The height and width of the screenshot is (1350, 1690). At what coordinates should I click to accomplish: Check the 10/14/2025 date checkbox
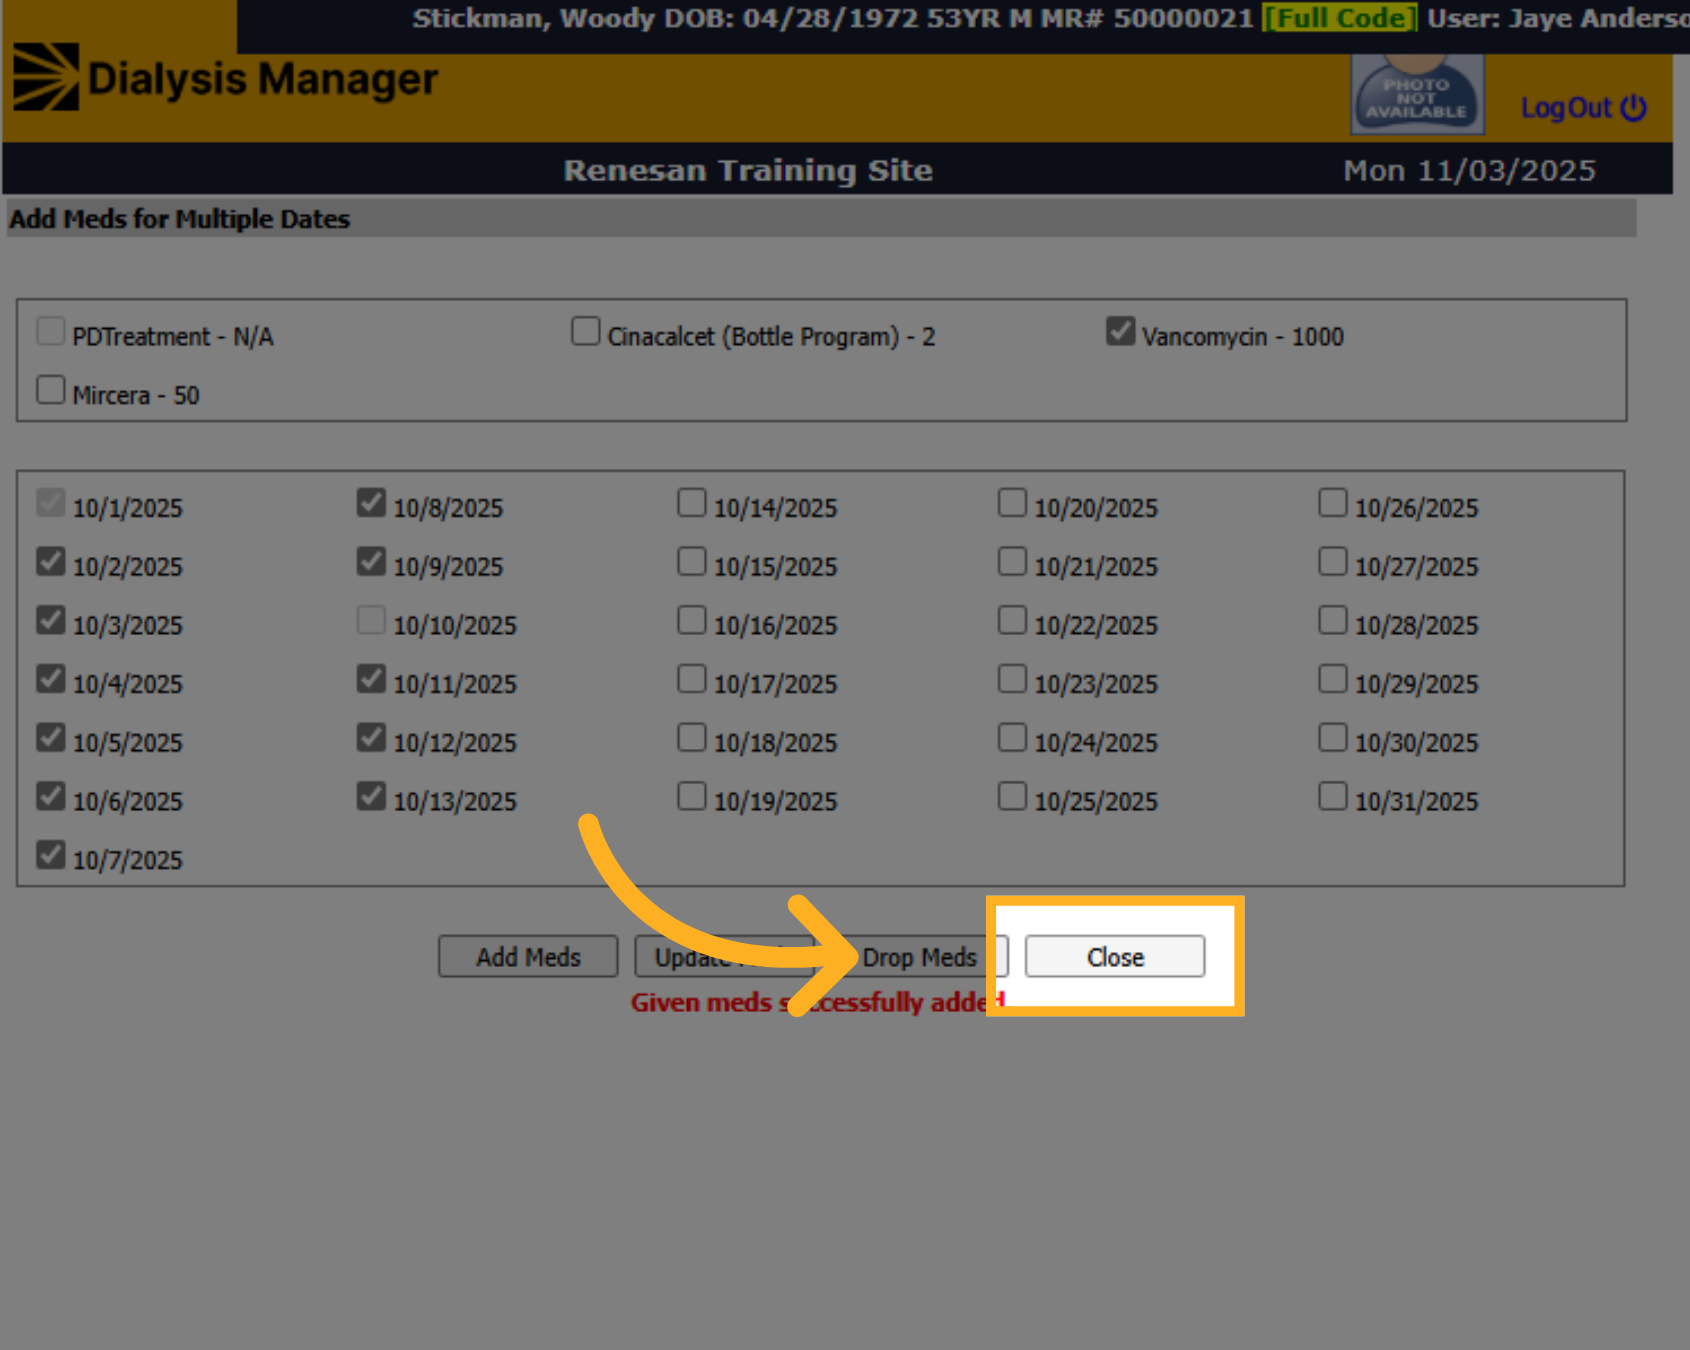tap(692, 503)
